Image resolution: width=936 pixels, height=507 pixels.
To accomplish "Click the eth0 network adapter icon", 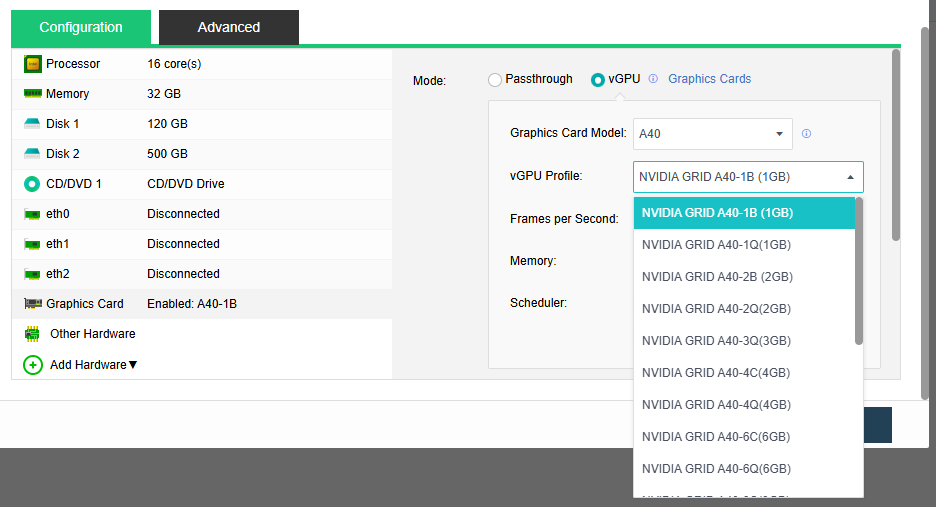I will (x=32, y=214).
